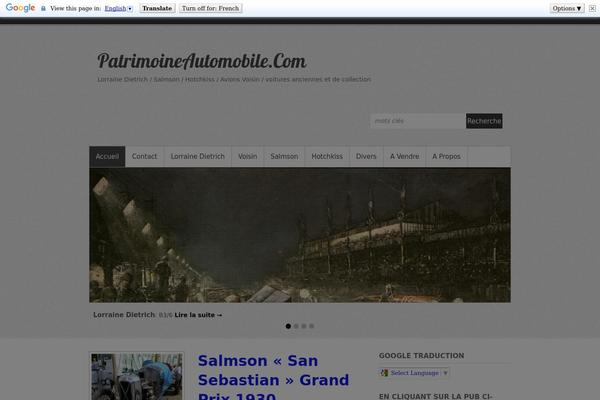Click the Google logo in translate bar
Image resolution: width=600 pixels, height=400 pixels.
[x=20, y=8]
